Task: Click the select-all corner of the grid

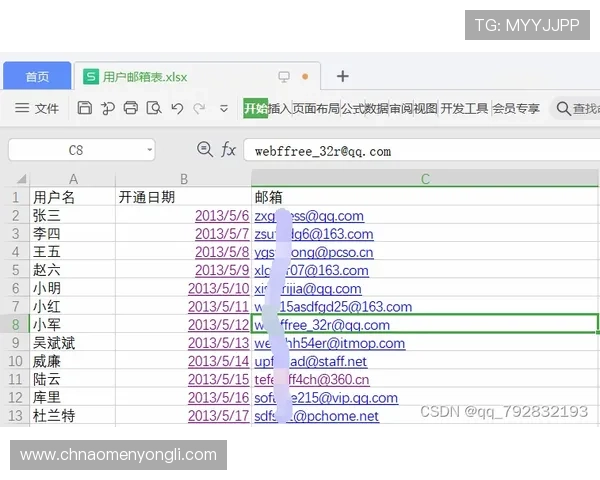Action: point(15,179)
